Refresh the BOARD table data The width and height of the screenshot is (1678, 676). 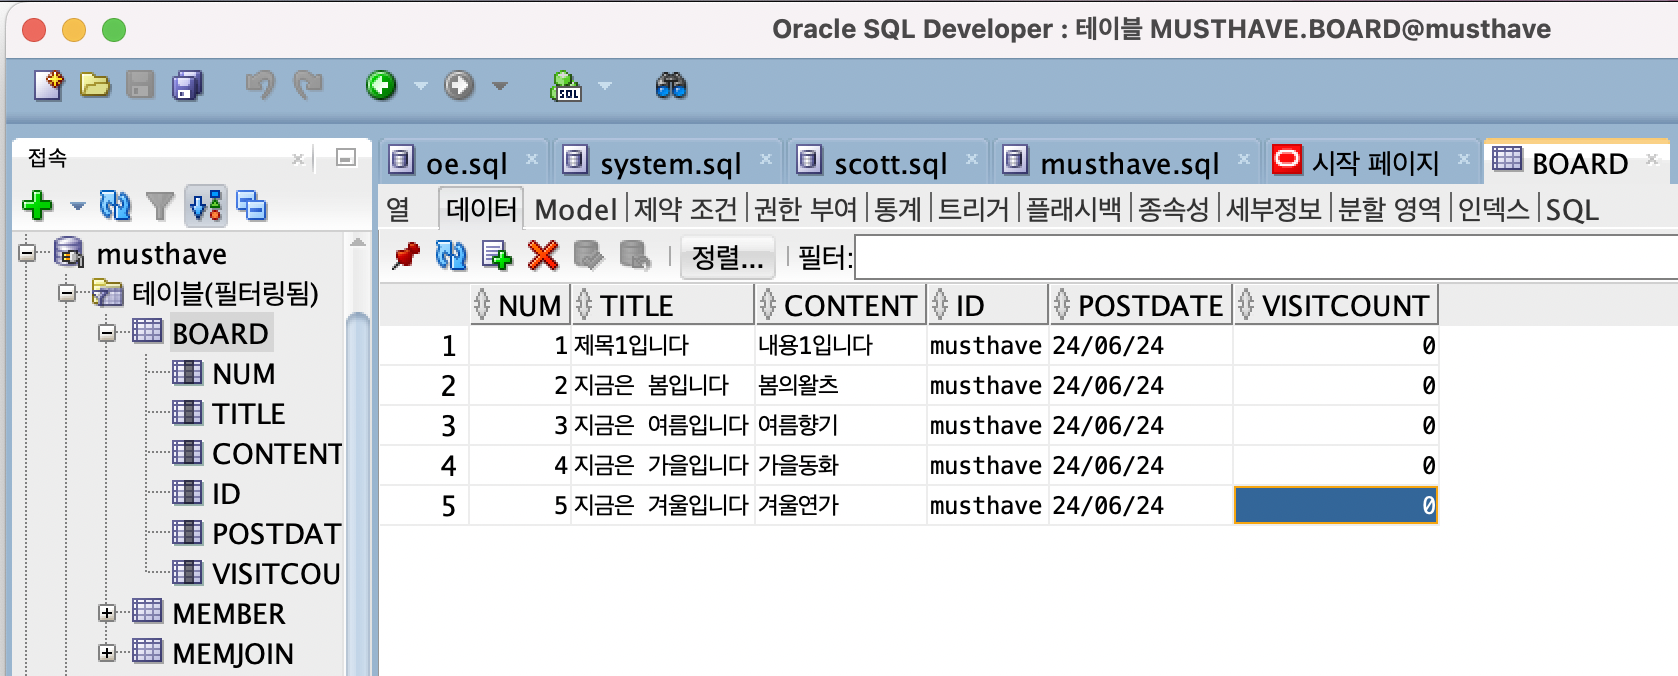coord(451,257)
